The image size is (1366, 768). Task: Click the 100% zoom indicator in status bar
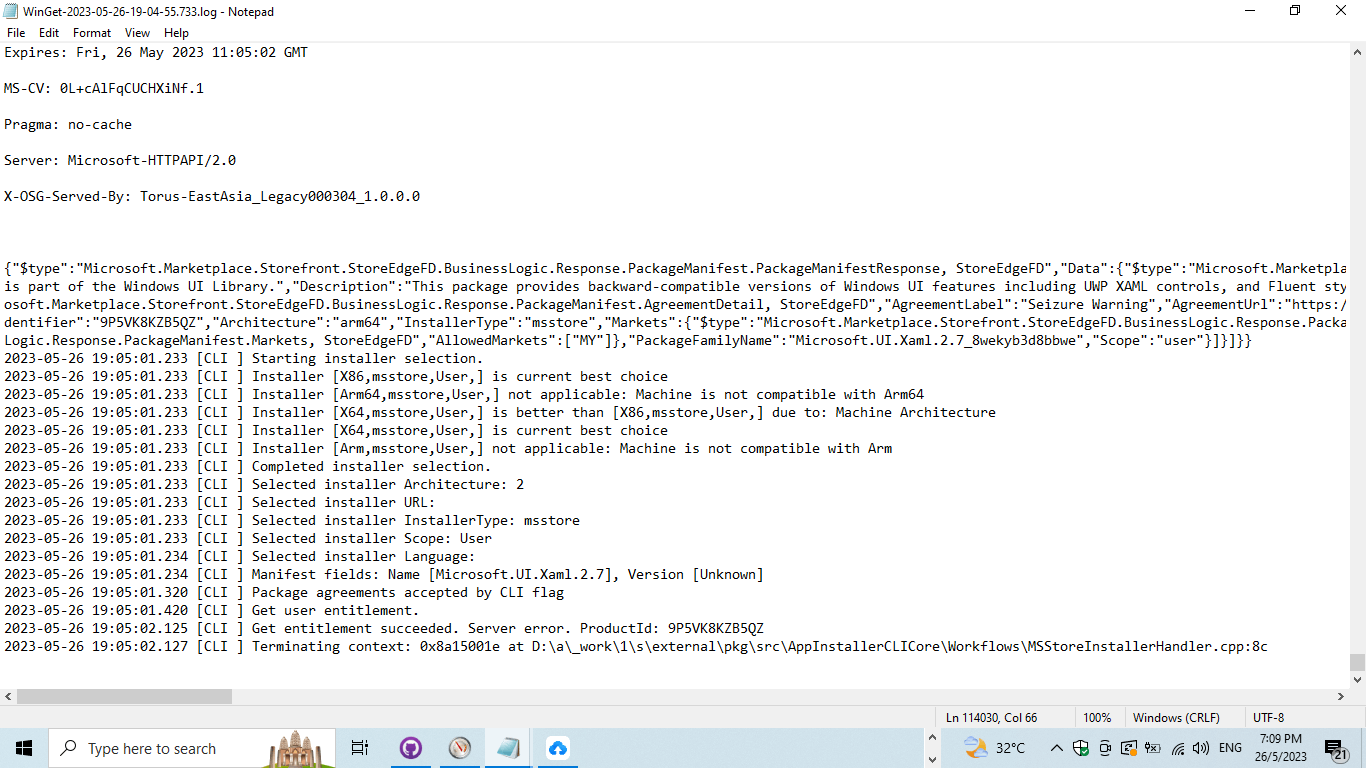coord(1097,717)
